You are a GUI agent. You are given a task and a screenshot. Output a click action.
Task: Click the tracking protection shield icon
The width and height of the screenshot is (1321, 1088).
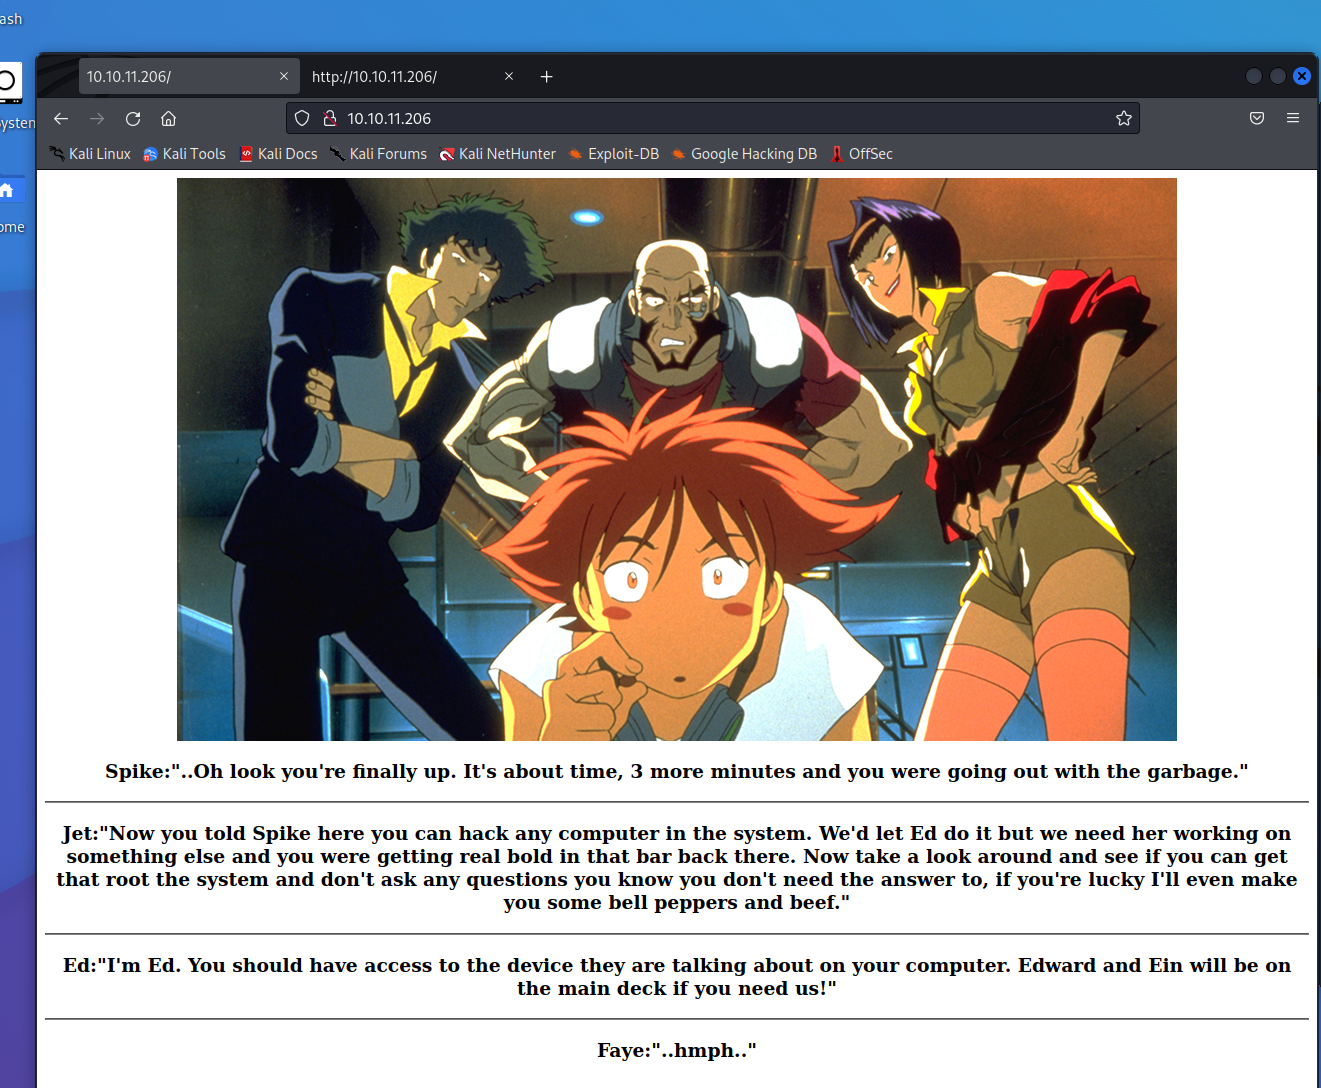302,118
